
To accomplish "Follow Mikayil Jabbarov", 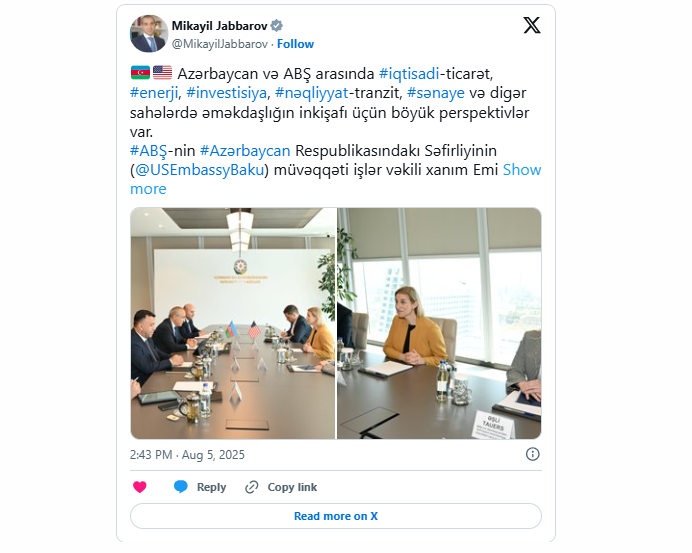I will [x=295, y=44].
